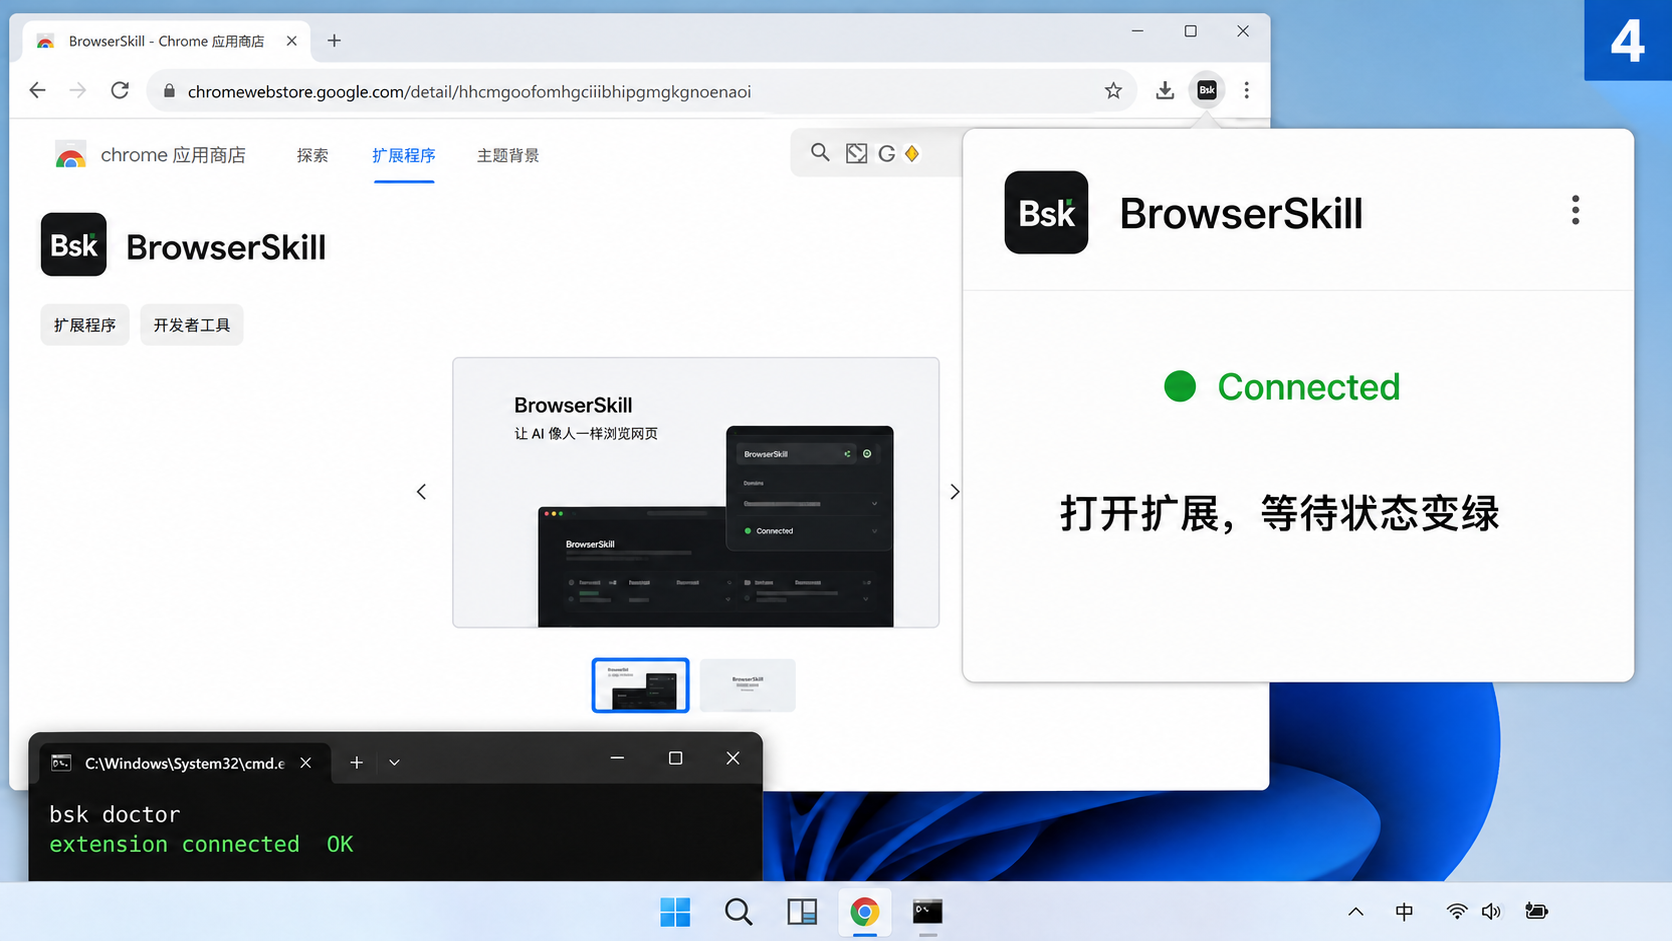Switch to the 扩展程序 store tab

(404, 156)
